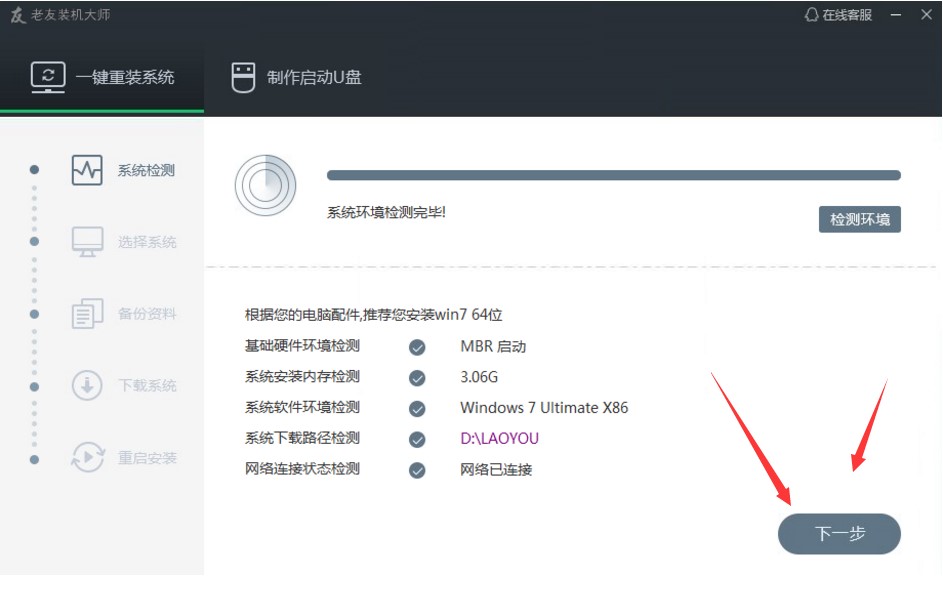Open the 一键重装系统 tab
This screenshot has height=595, width=943.
pos(102,78)
